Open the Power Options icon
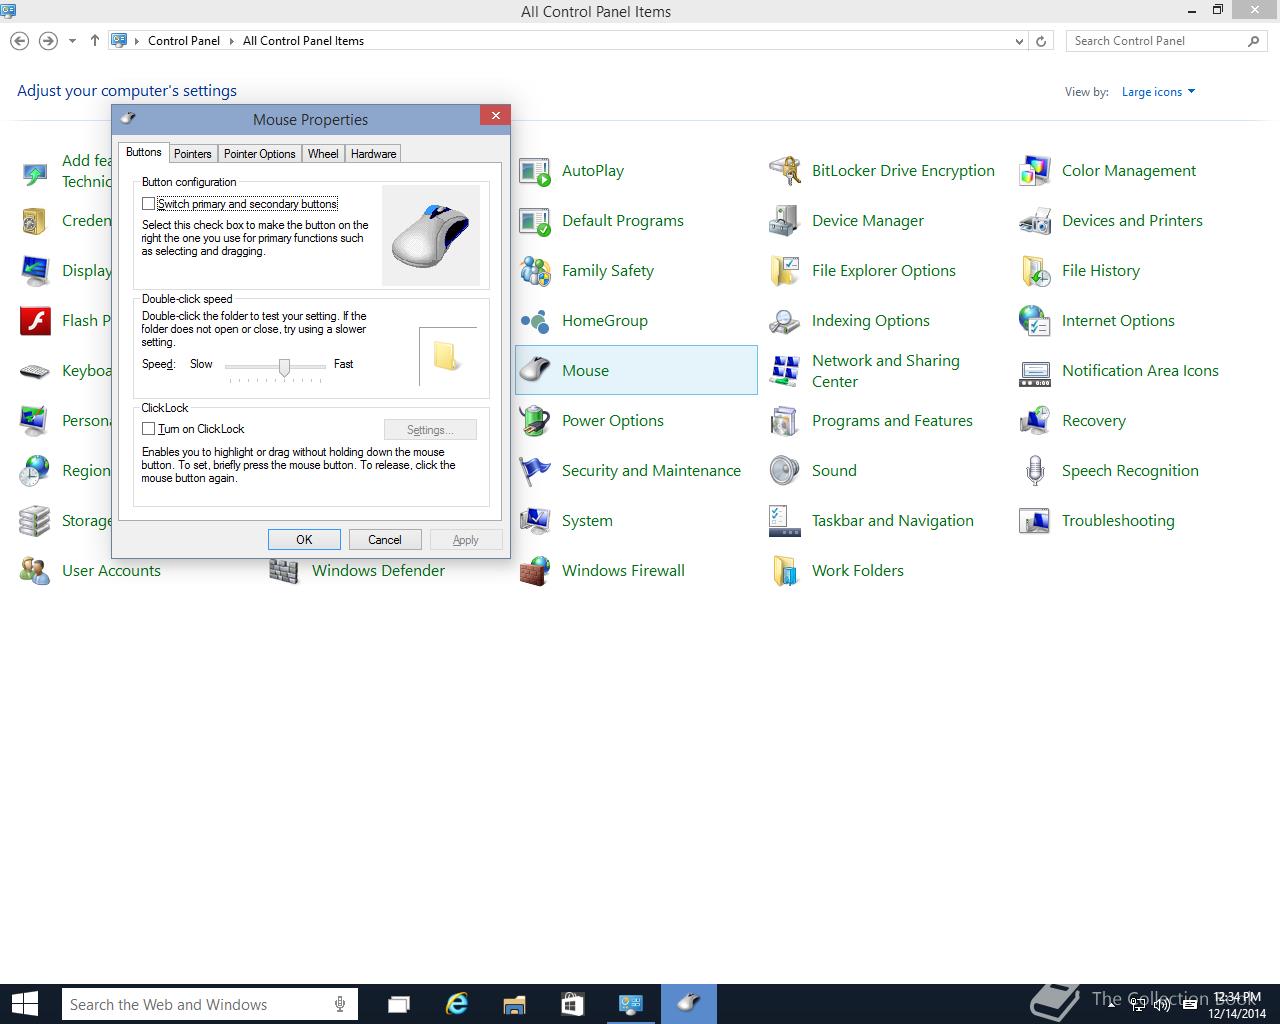The height and width of the screenshot is (1024, 1280). pyautogui.click(x=535, y=421)
